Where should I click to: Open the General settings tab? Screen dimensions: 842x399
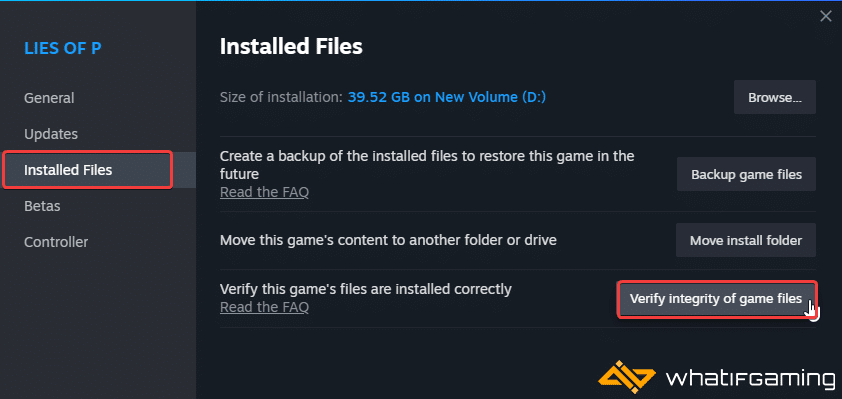(49, 98)
